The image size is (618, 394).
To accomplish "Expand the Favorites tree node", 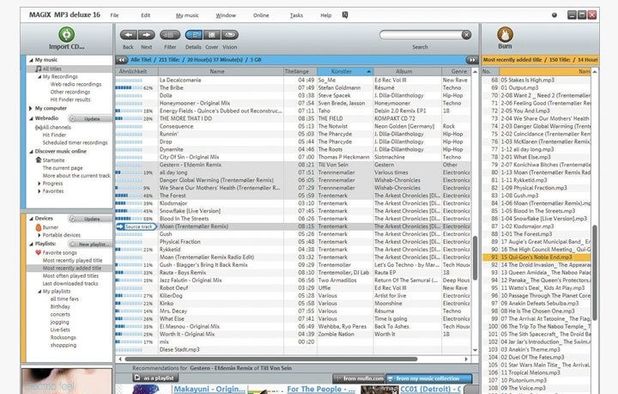I will (39, 191).
